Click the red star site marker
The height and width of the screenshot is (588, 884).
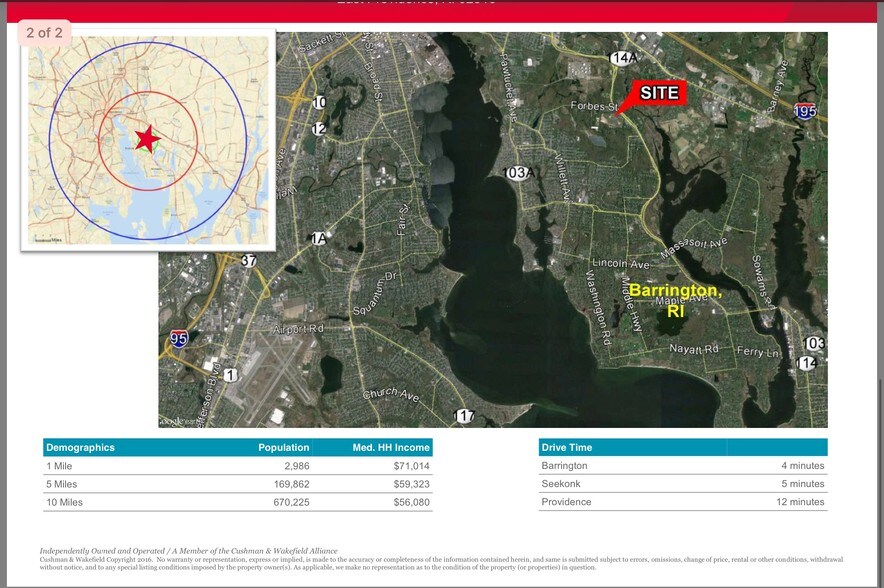(147, 139)
